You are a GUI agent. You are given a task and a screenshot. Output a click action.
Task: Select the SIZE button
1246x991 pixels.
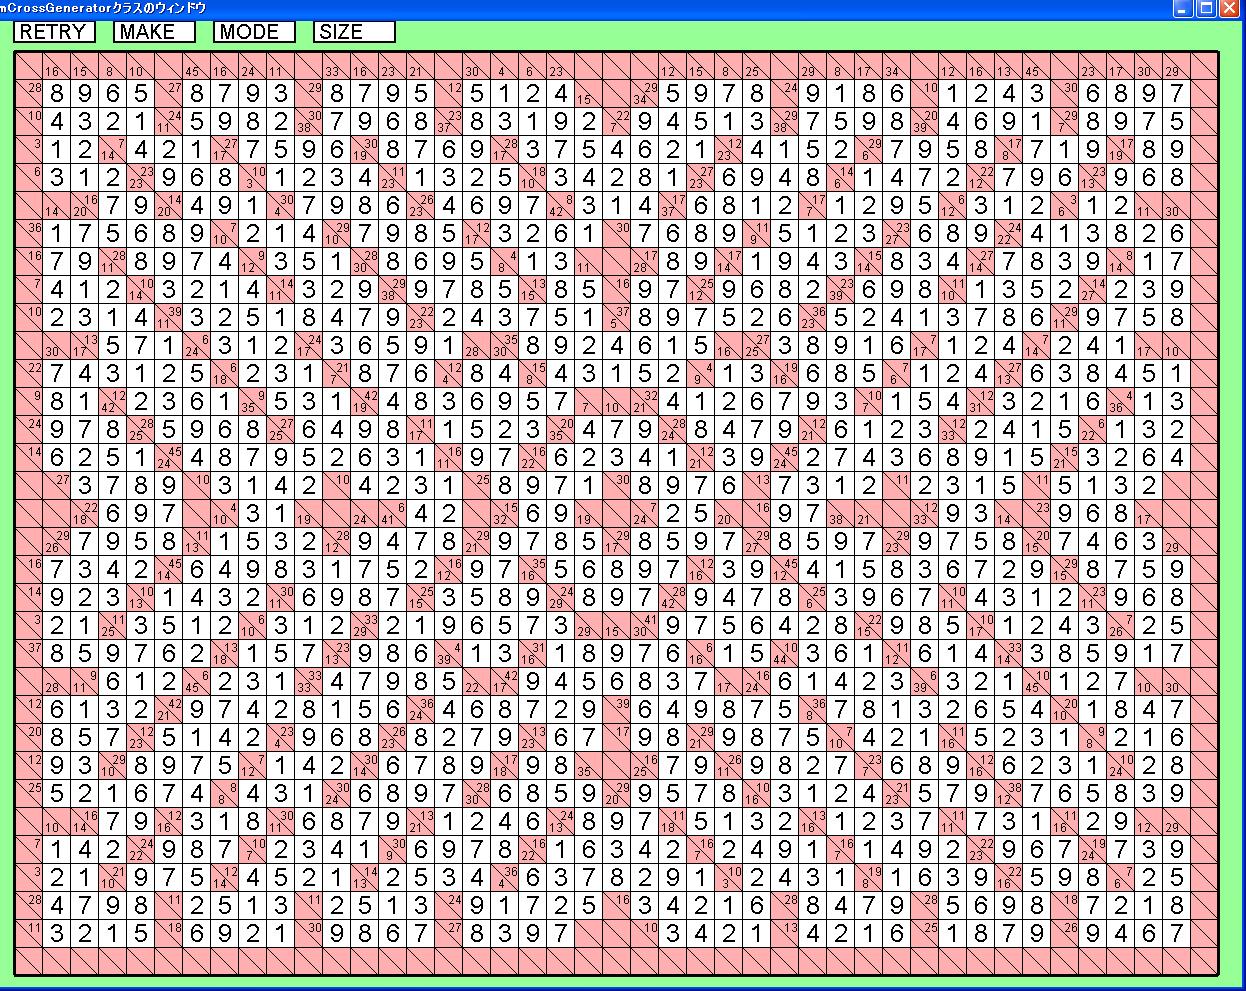[x=354, y=32]
